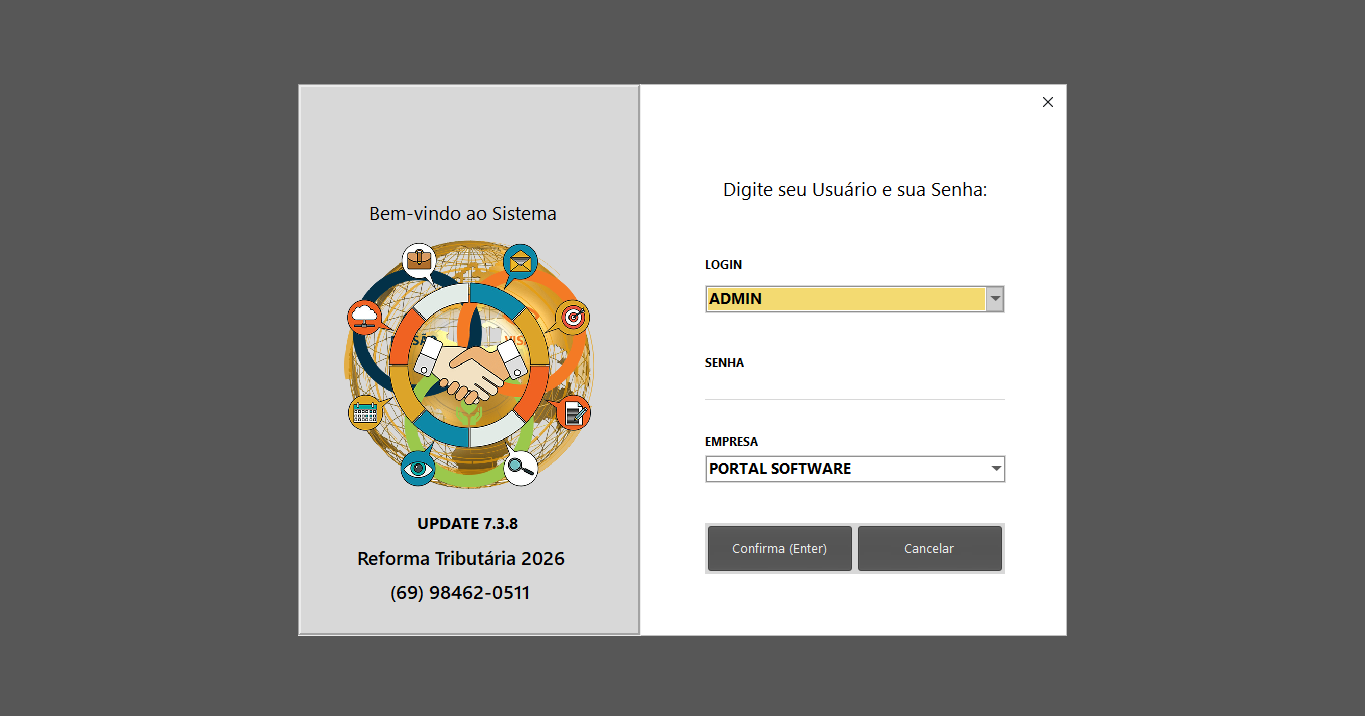Click the target bullseye icon

573,317
